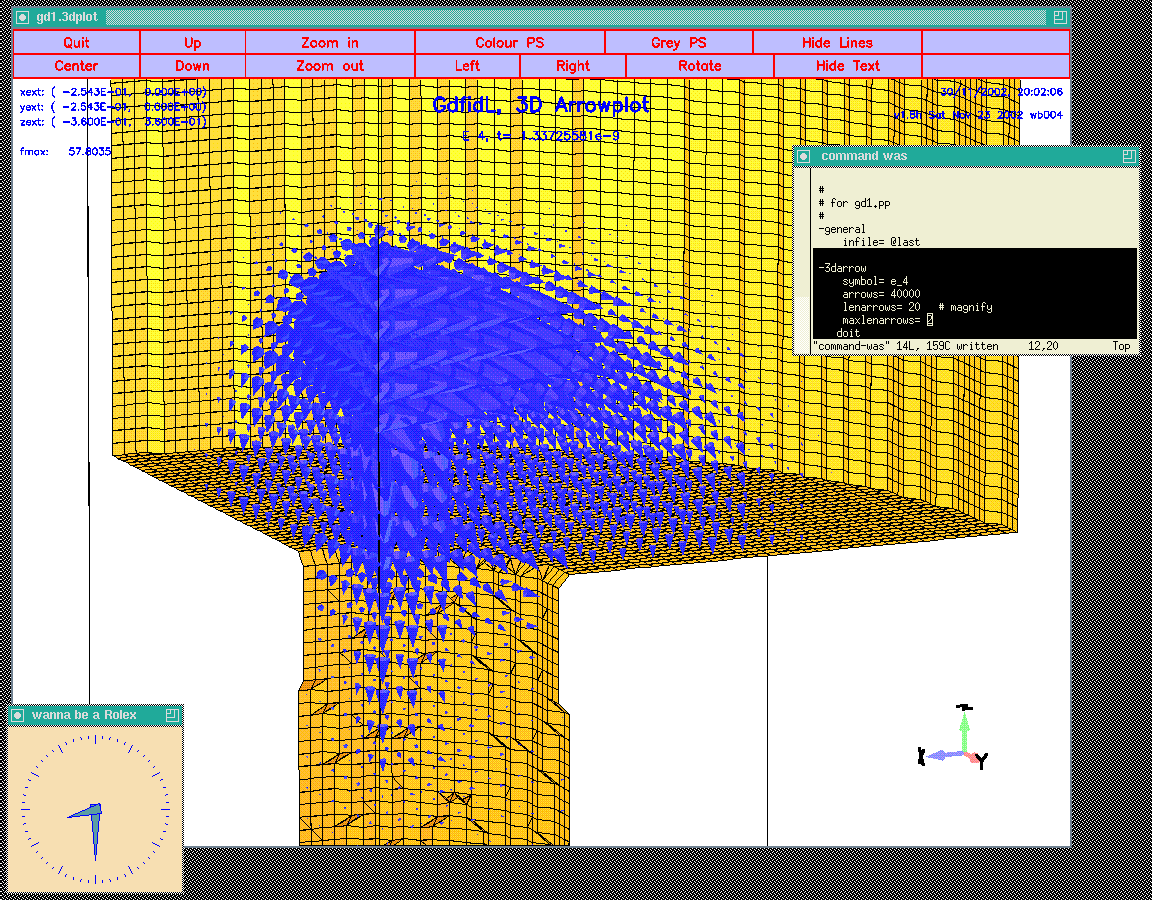Click the '-general' section line

pos(842,228)
